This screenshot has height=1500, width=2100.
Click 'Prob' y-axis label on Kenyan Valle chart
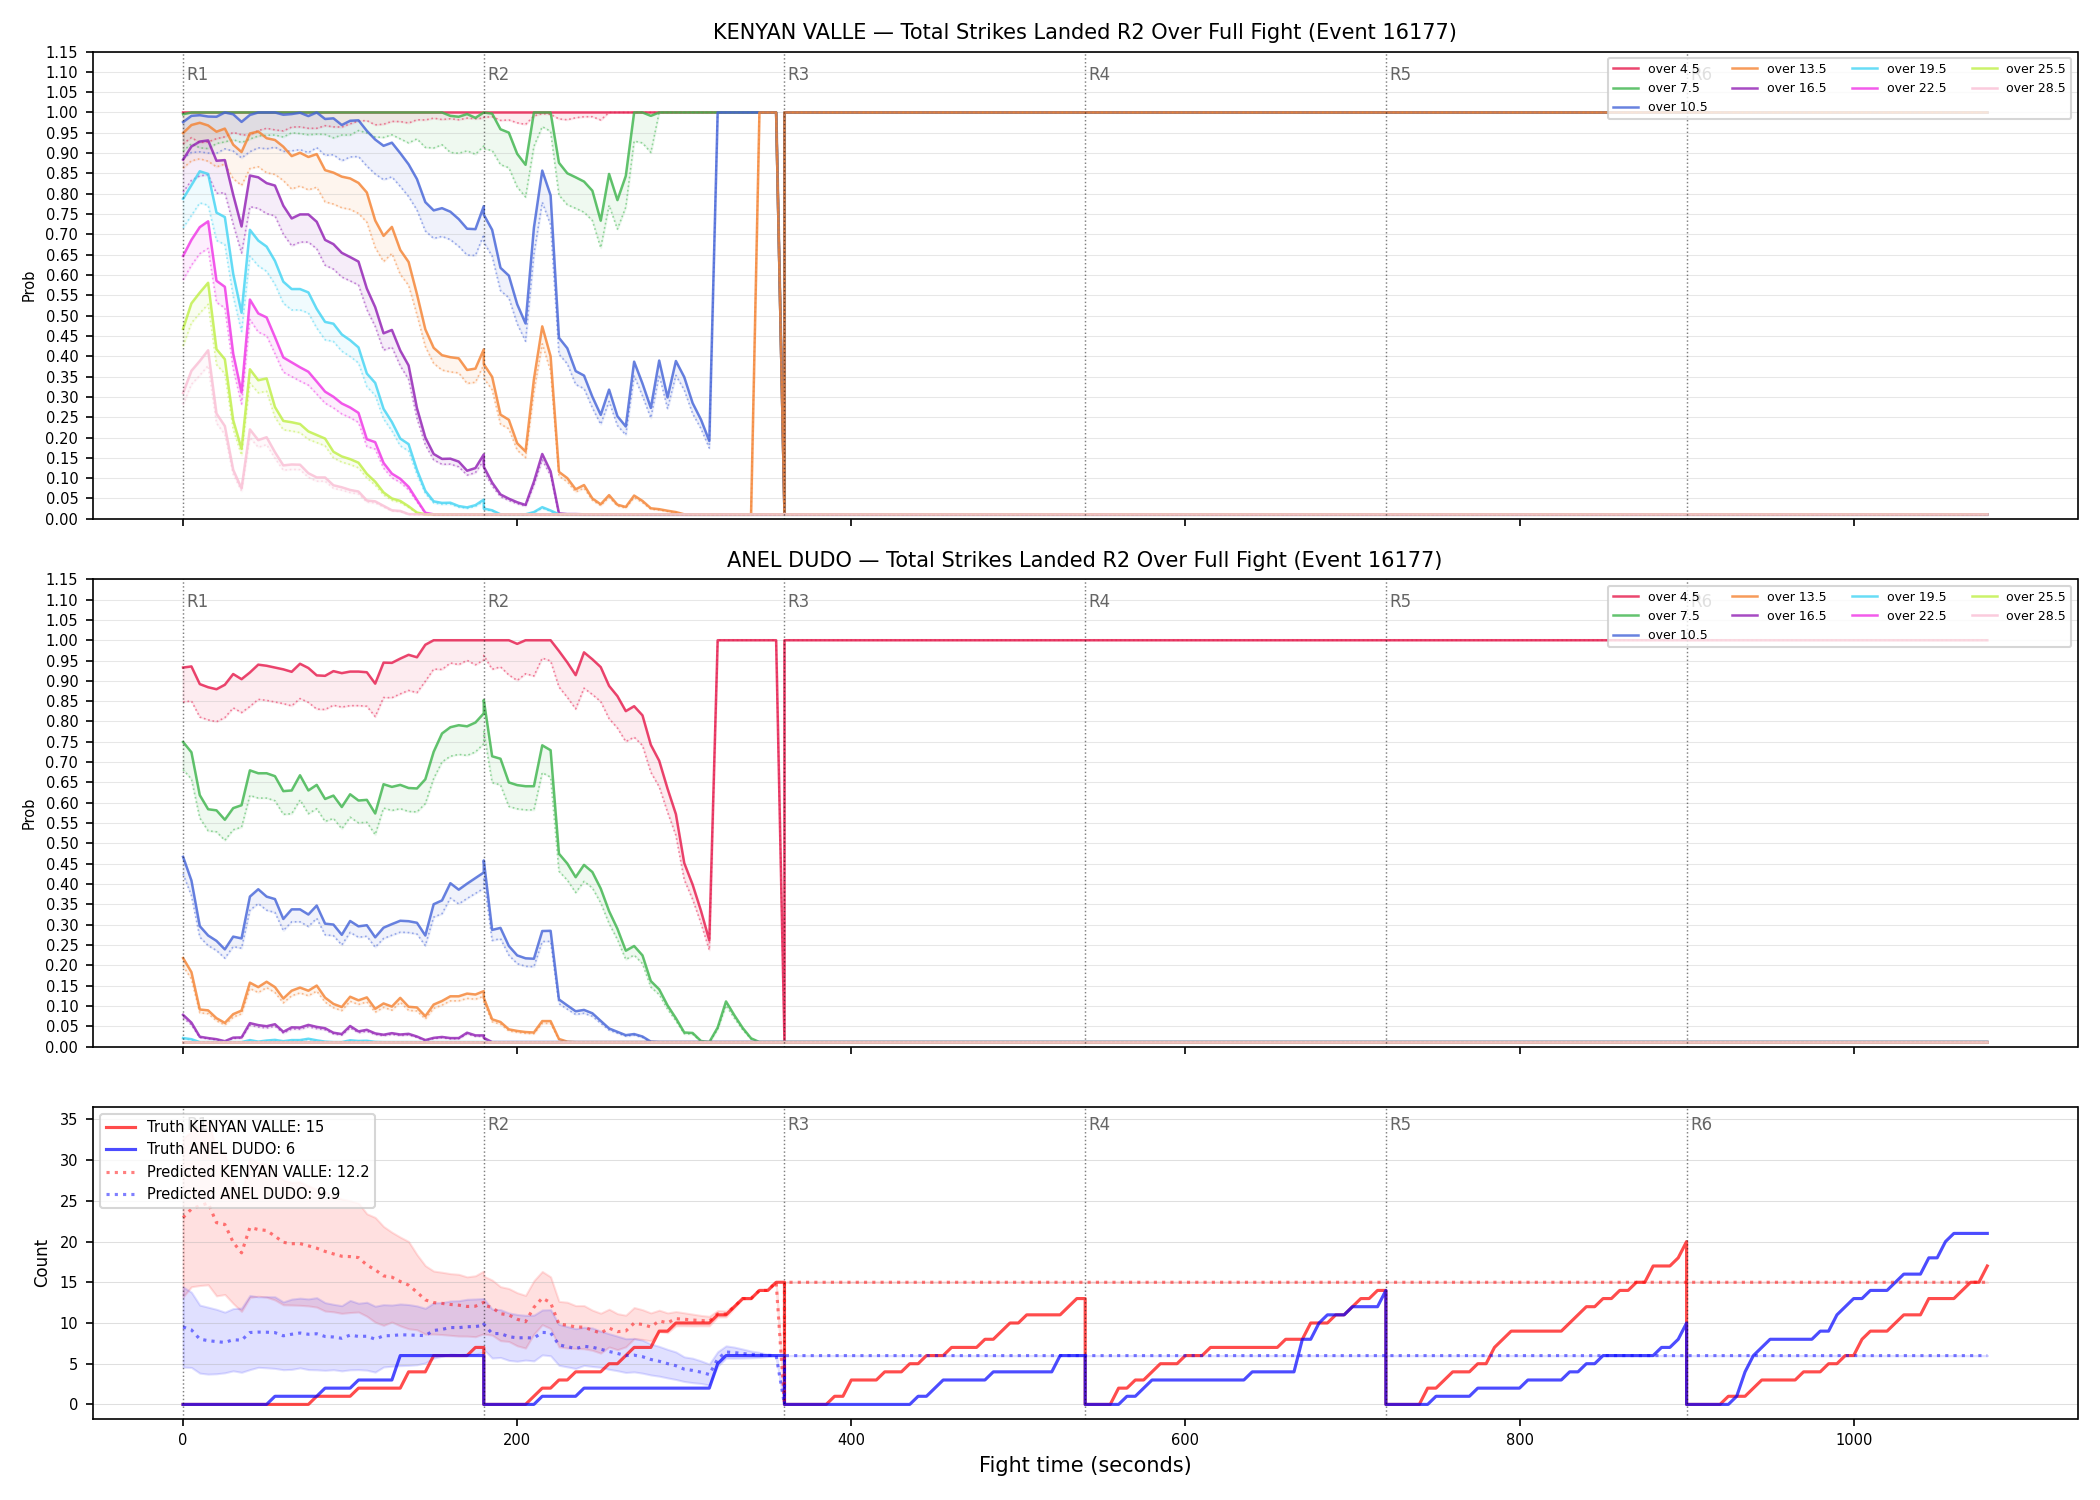[28, 287]
